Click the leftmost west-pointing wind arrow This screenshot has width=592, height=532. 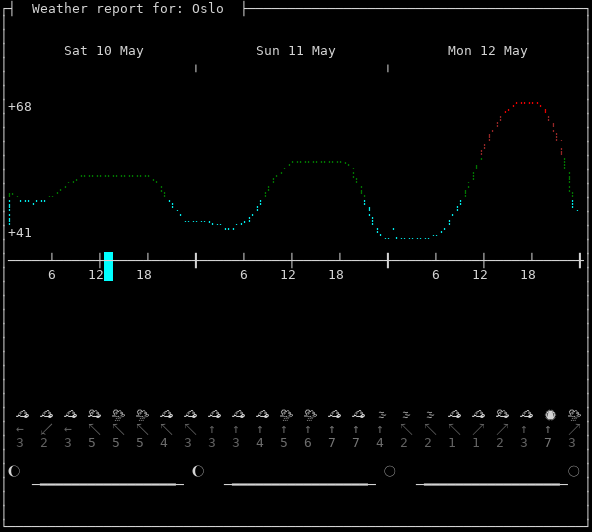[20, 429]
